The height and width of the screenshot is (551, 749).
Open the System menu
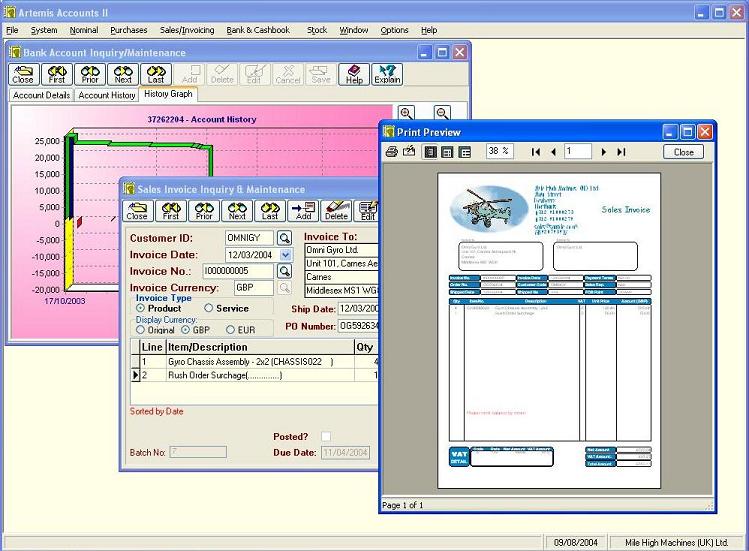pyautogui.click(x=44, y=30)
